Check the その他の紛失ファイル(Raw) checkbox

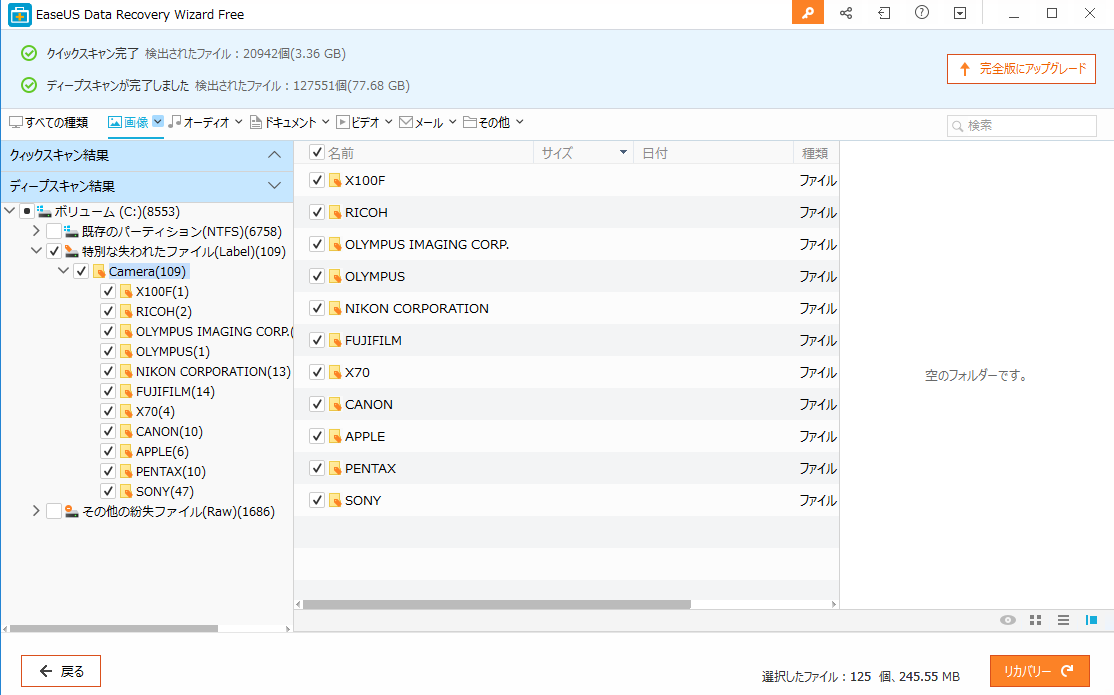coord(54,512)
